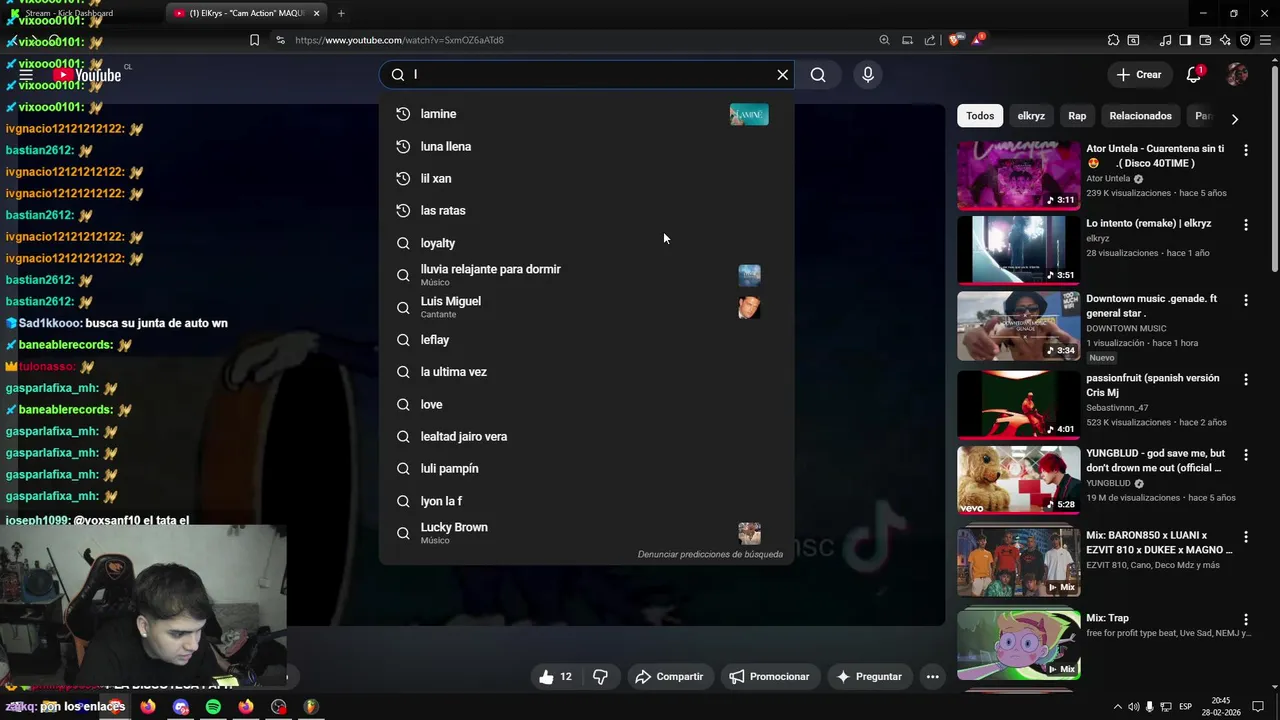Screen dimensions: 1280x720
Task: Open Ator Untela Cuarentena thumbnail
Action: pos(1018,175)
